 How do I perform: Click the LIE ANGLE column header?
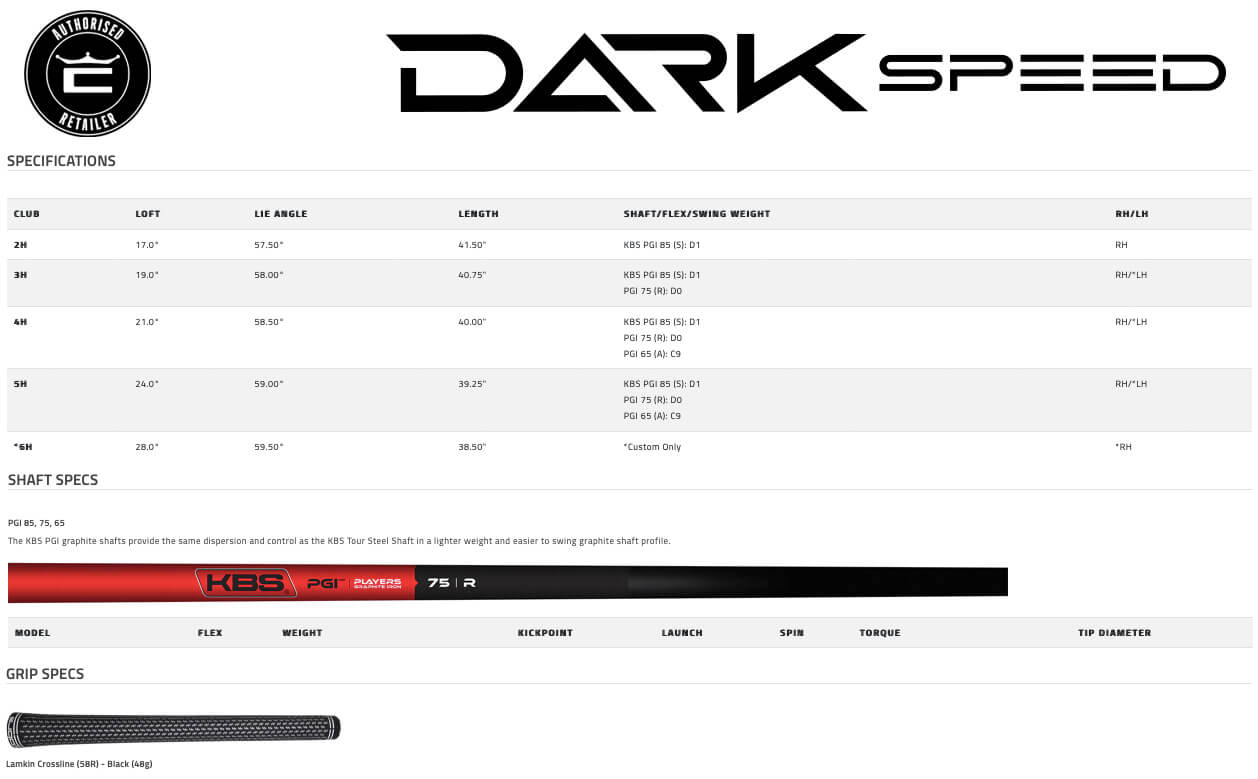[x=281, y=214]
